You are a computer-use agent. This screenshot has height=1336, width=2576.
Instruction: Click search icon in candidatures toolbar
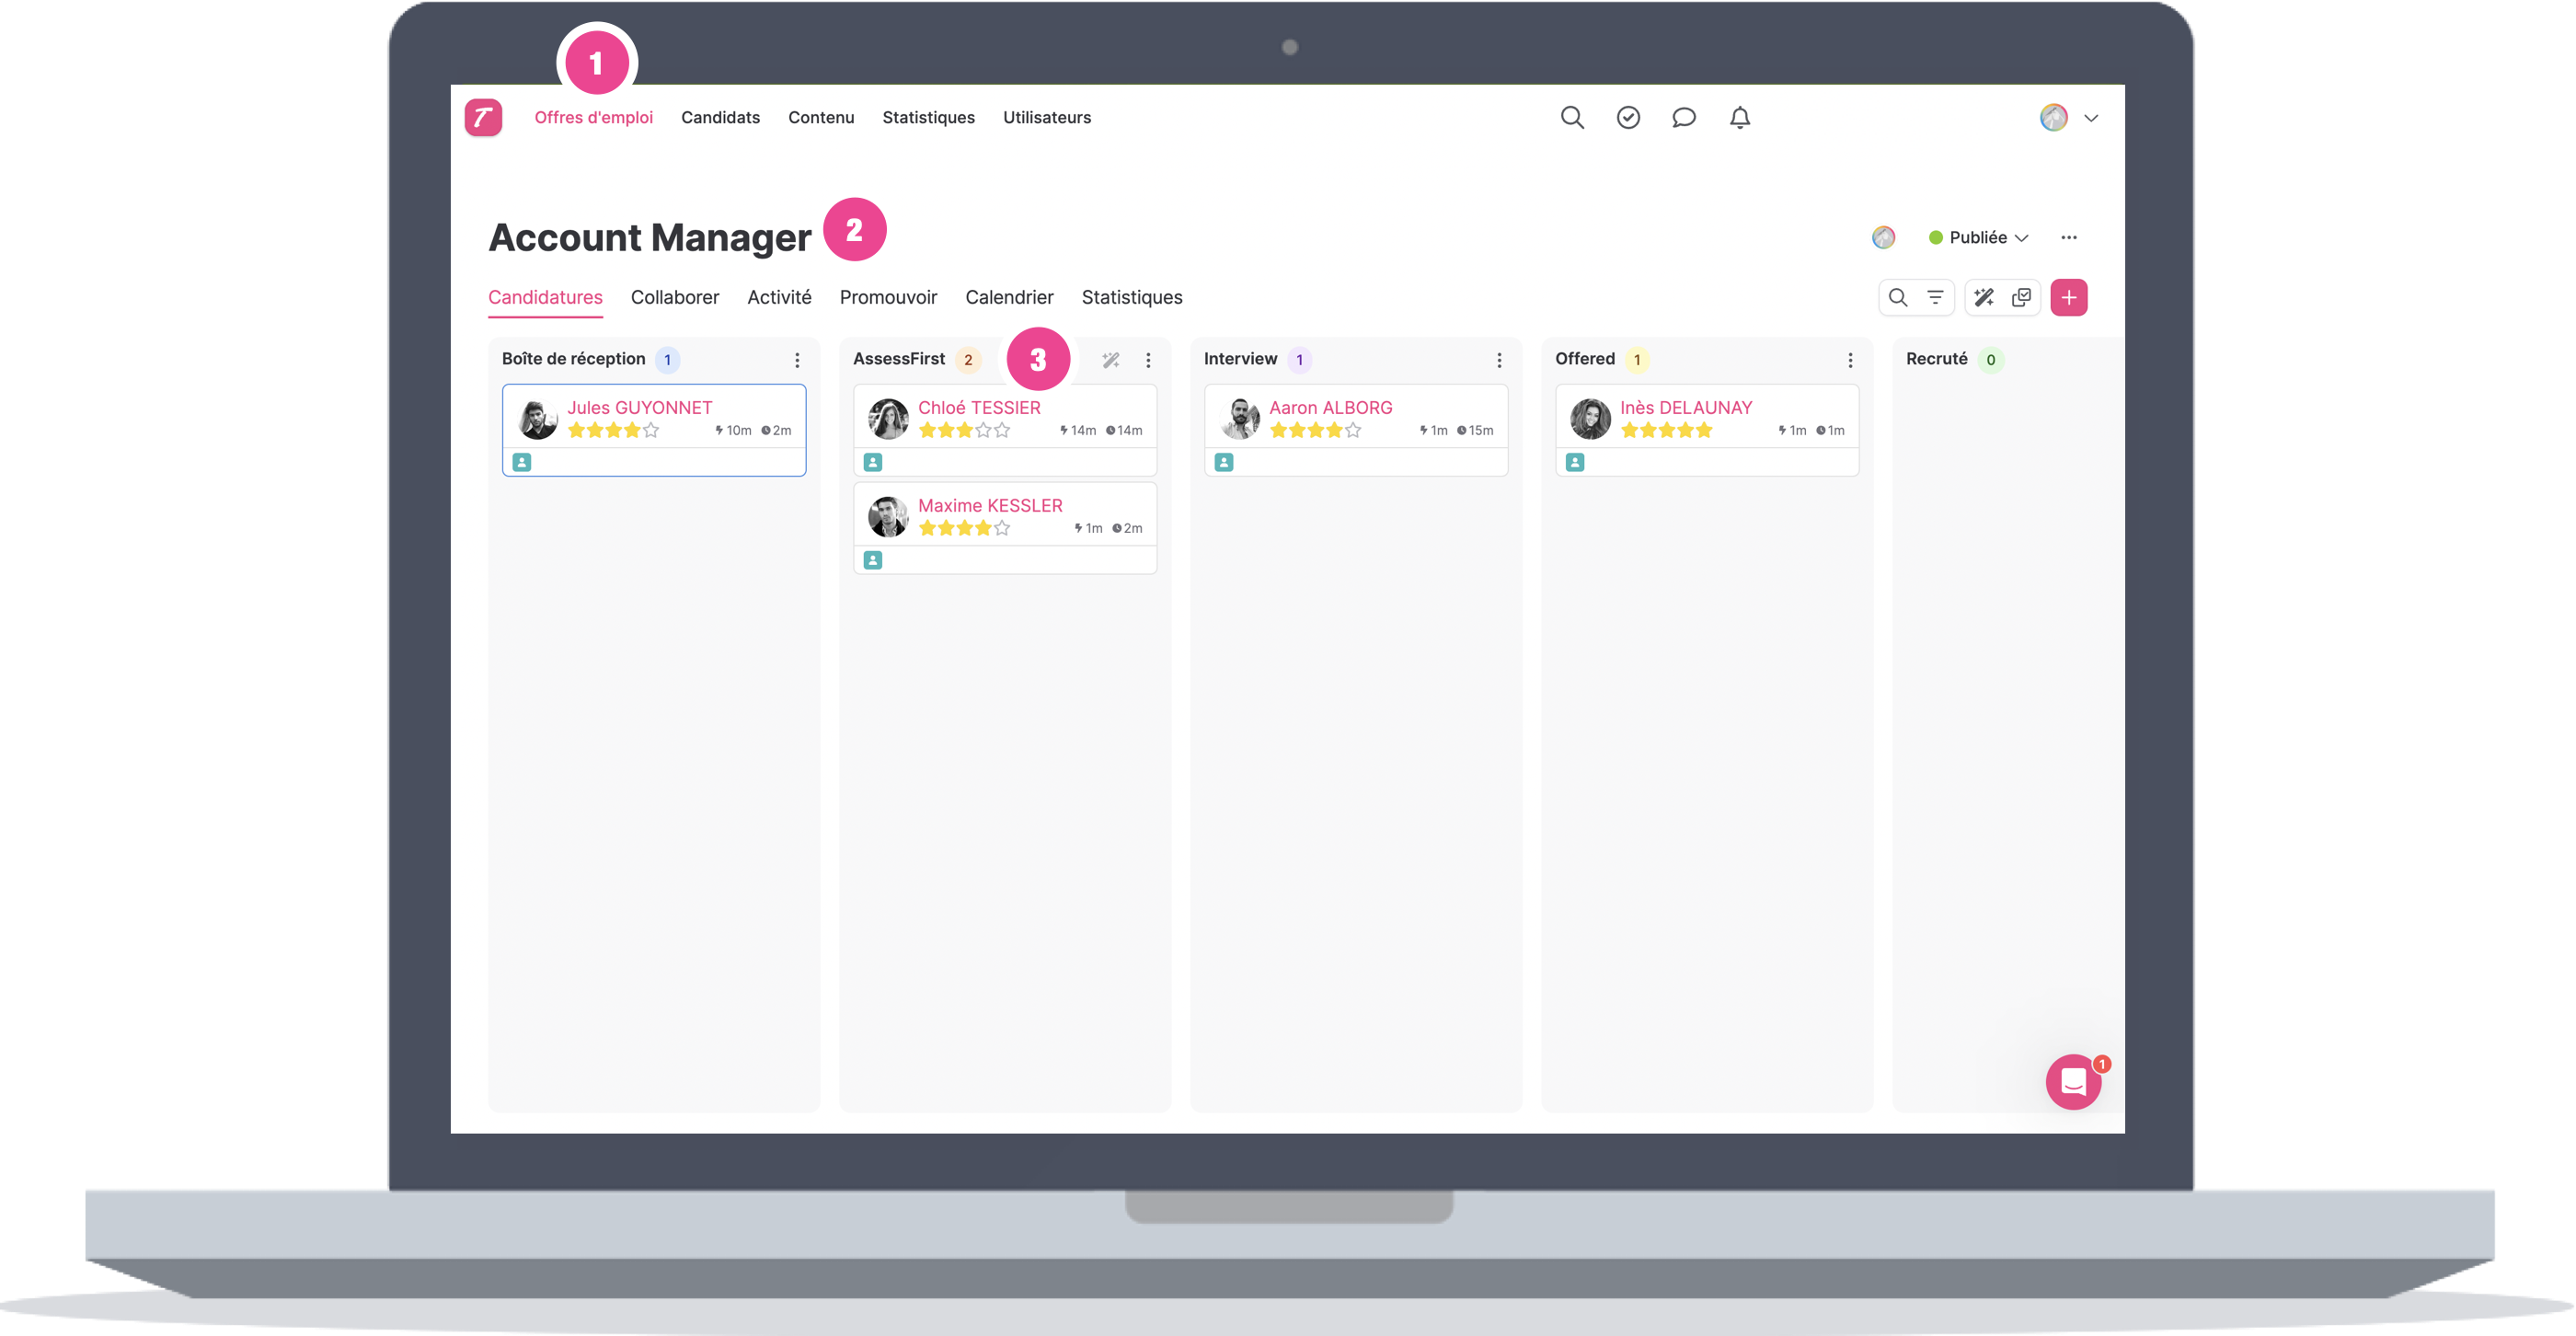pyautogui.click(x=1897, y=297)
